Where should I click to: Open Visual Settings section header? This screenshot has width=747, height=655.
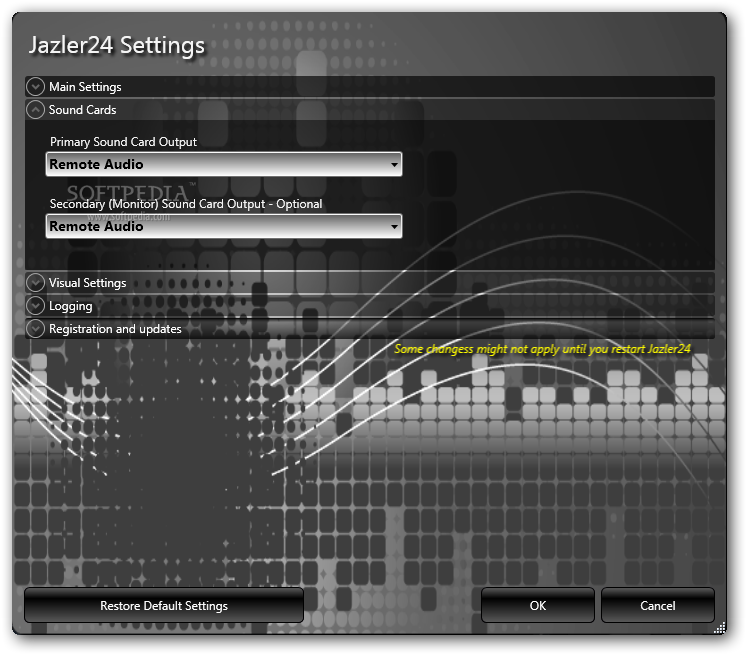(x=370, y=282)
